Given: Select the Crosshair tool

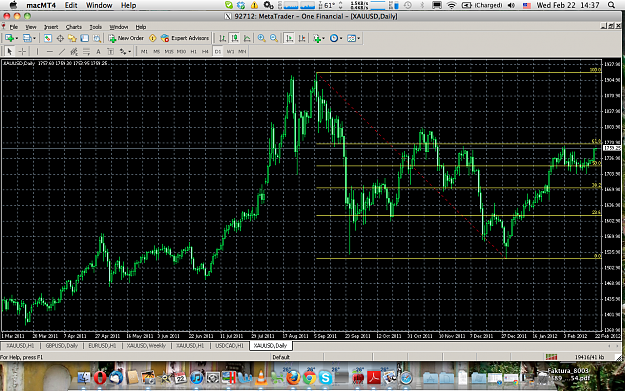Looking at the screenshot, I should click(x=22, y=51).
